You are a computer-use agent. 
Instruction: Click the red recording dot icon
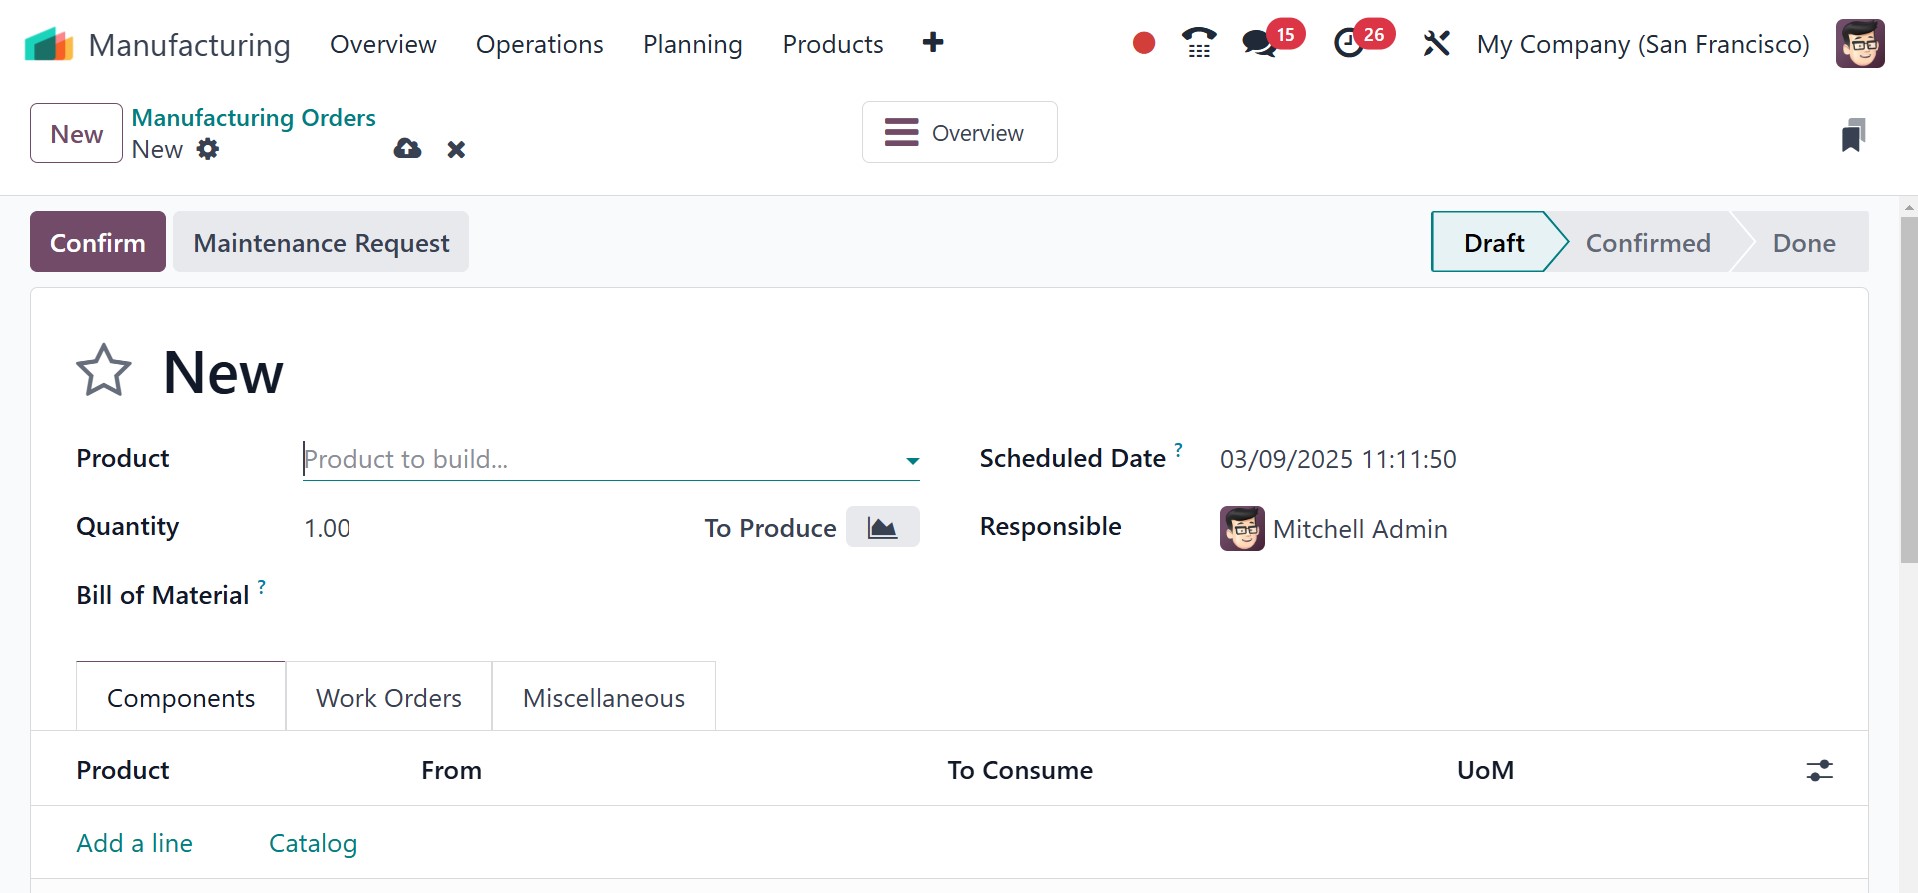pyautogui.click(x=1144, y=43)
